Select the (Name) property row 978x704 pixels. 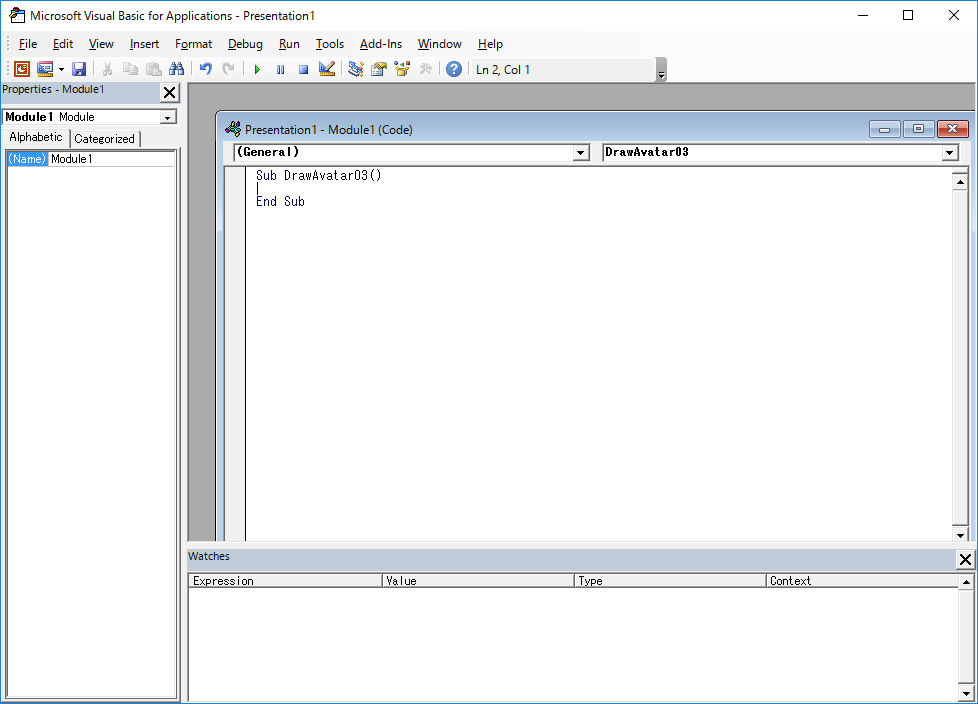tap(91, 159)
